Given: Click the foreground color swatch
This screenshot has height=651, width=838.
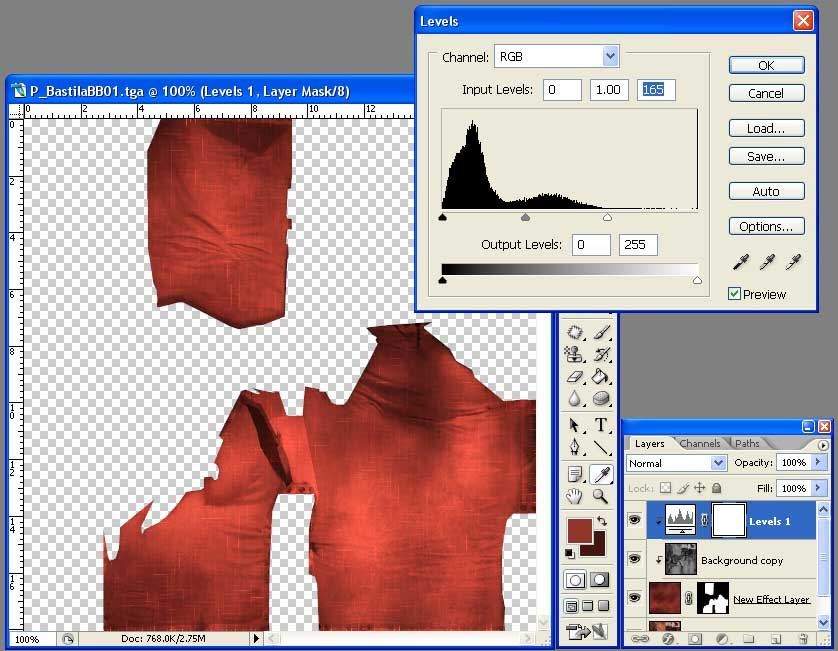Looking at the screenshot, I should [x=578, y=530].
